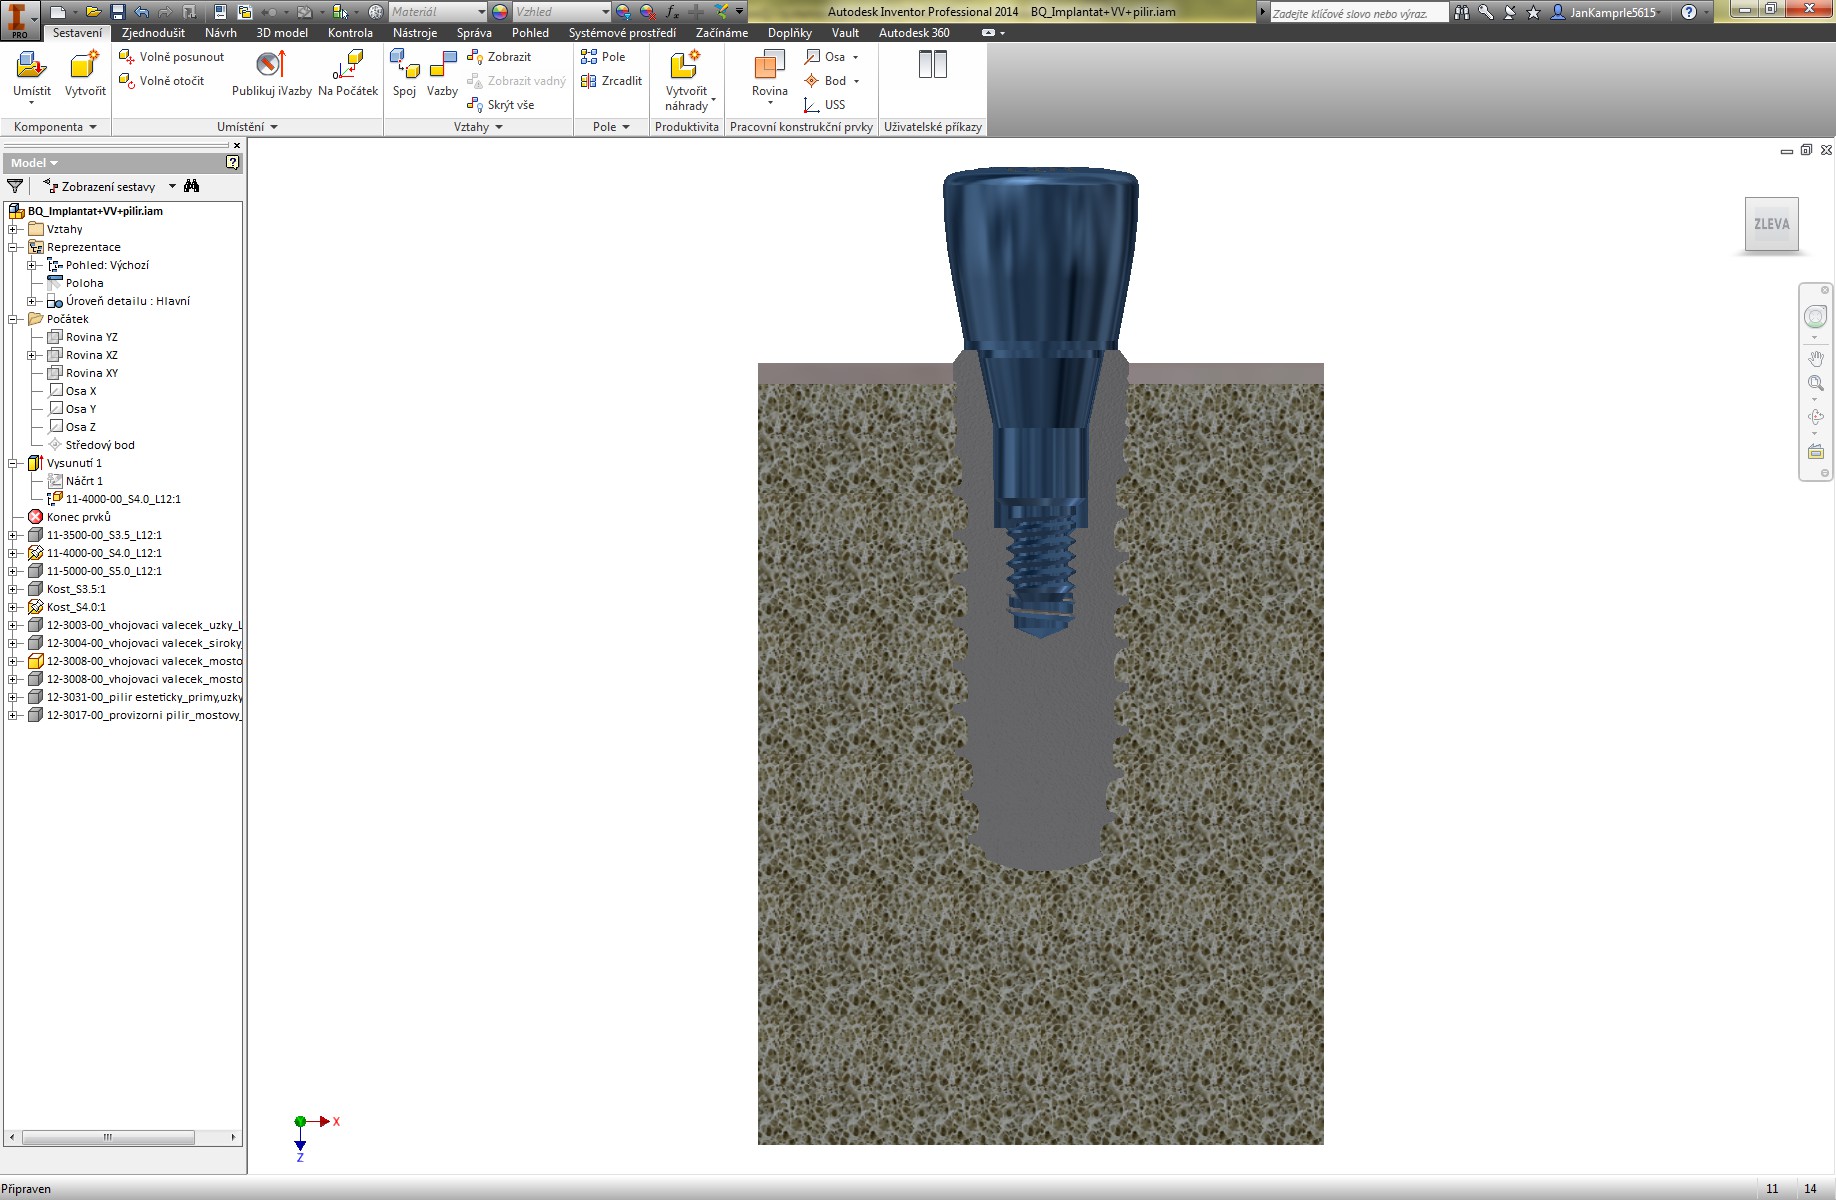Viewport: 1836px width, 1200px height.
Task: Open the Pohled ribbon tab
Action: pos(530,33)
